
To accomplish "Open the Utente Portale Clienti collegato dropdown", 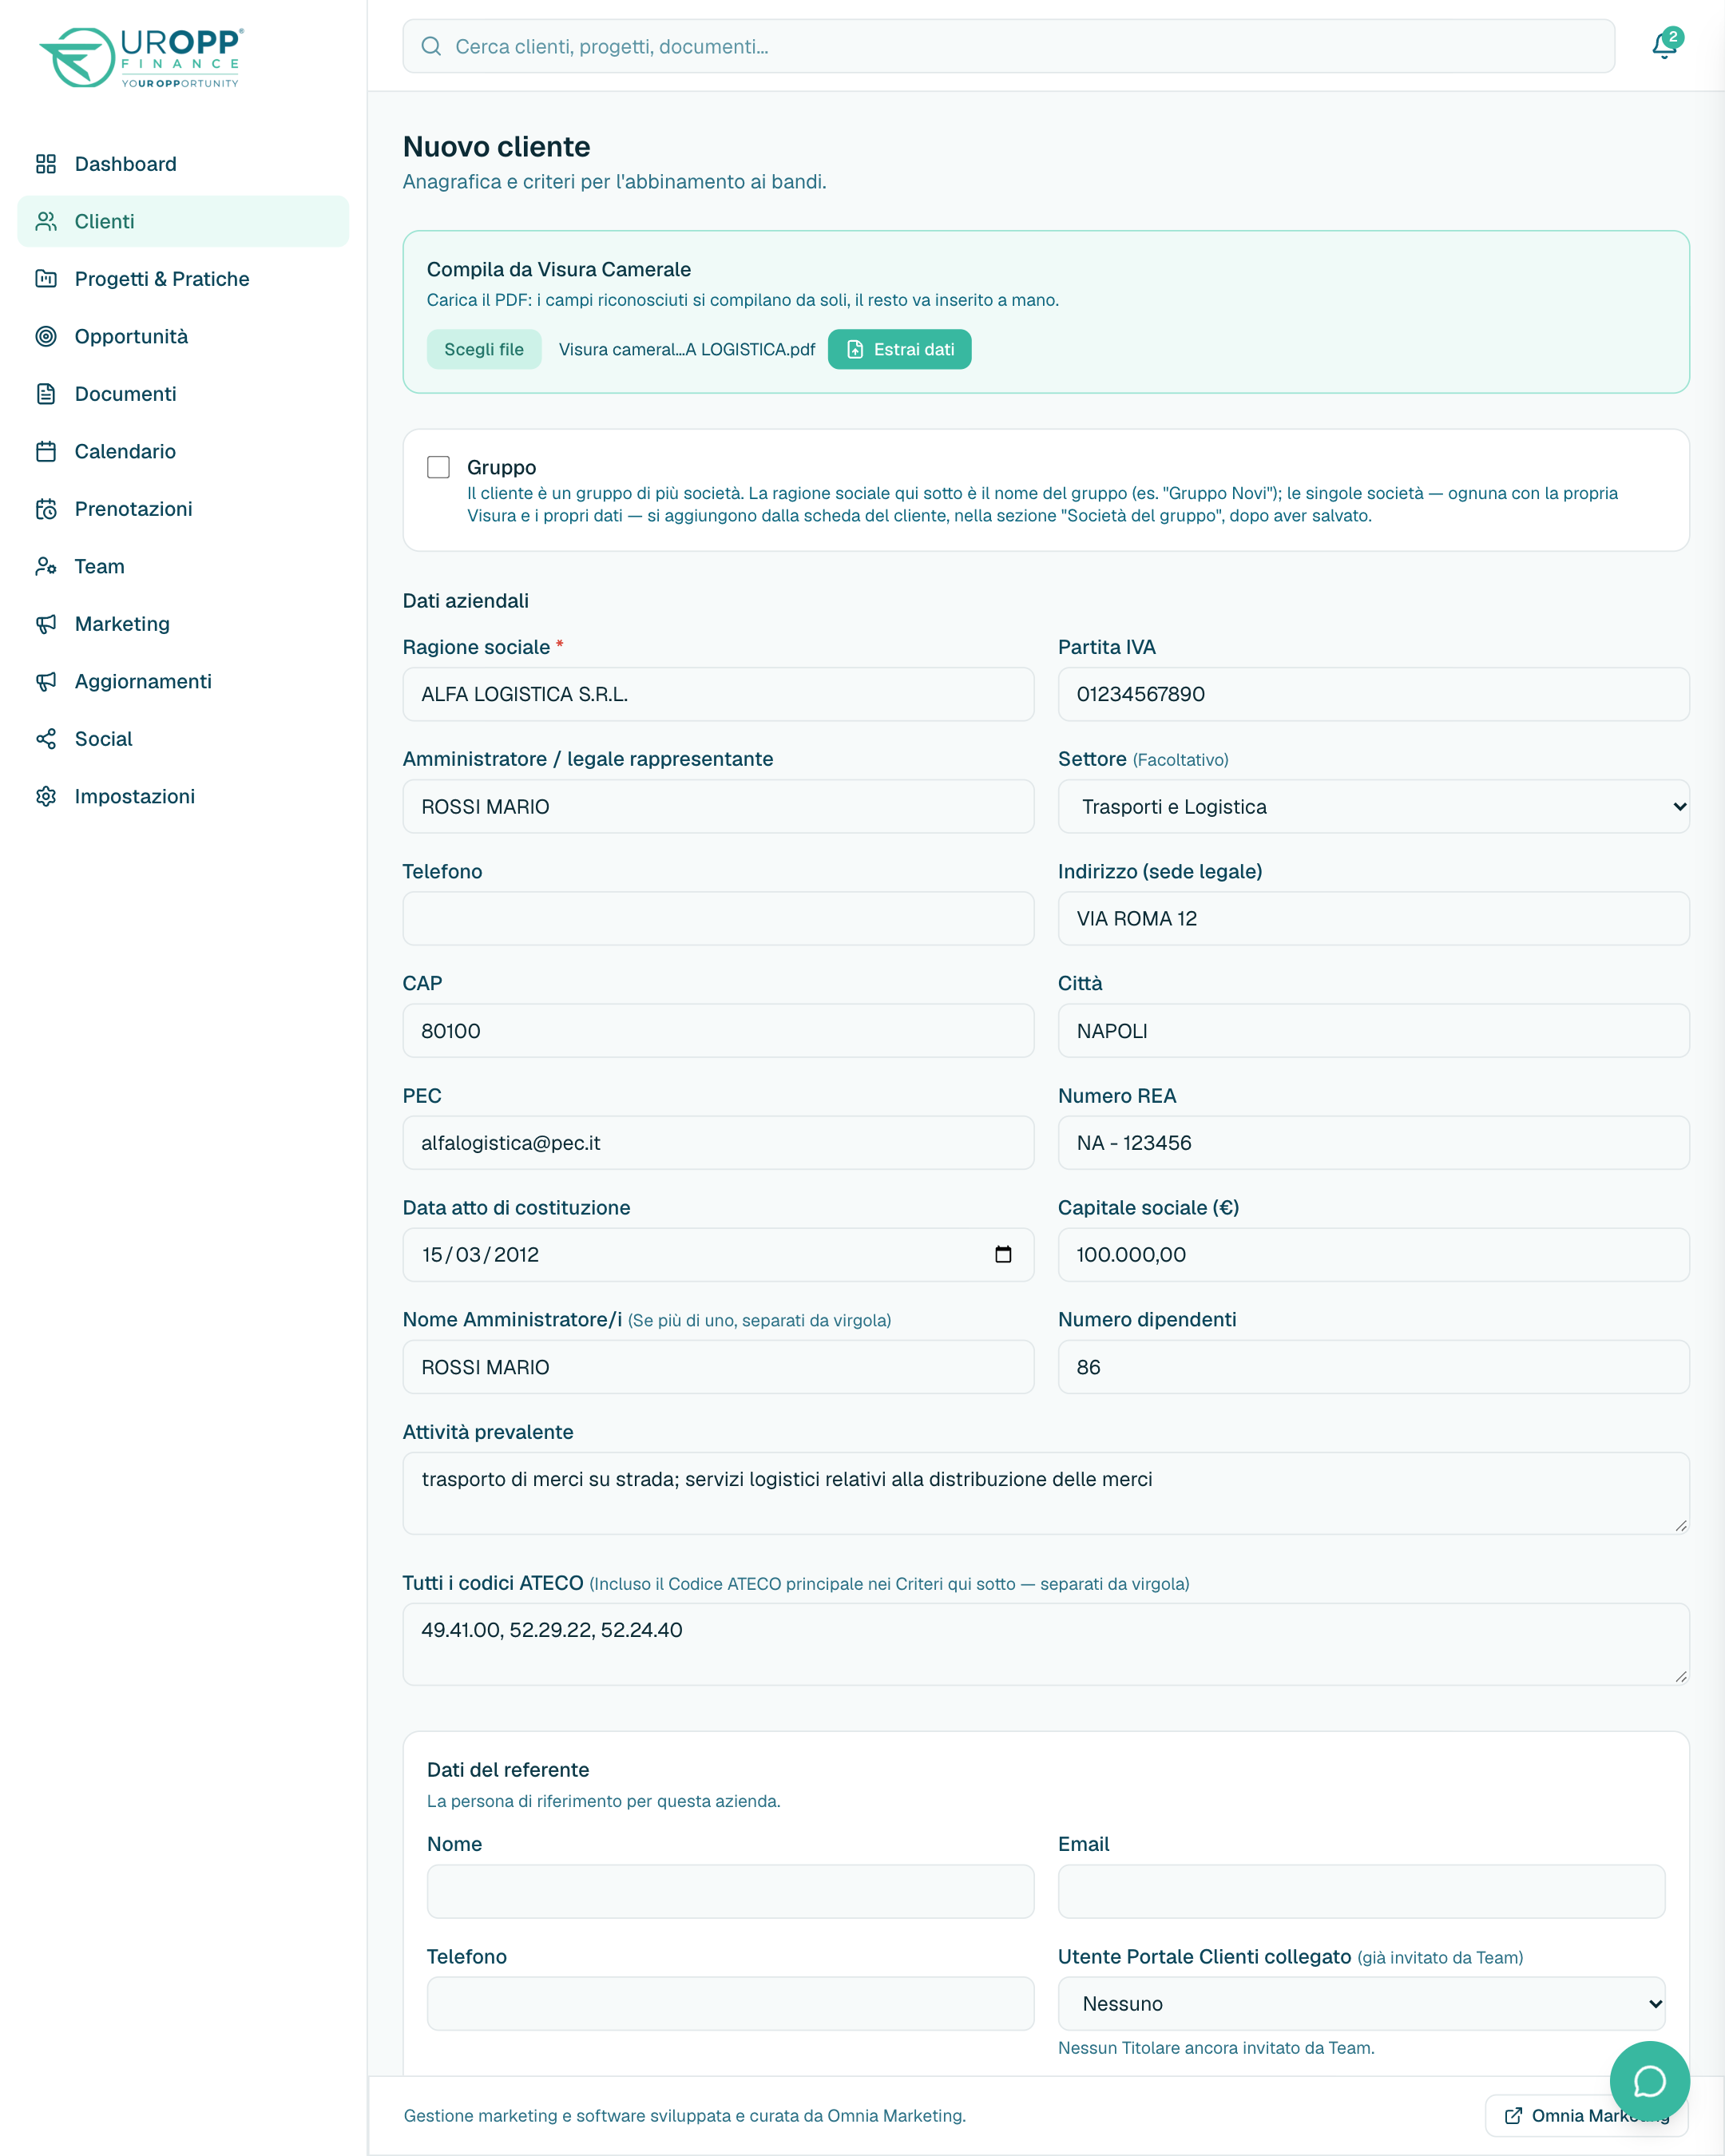I will coord(1361,2003).
